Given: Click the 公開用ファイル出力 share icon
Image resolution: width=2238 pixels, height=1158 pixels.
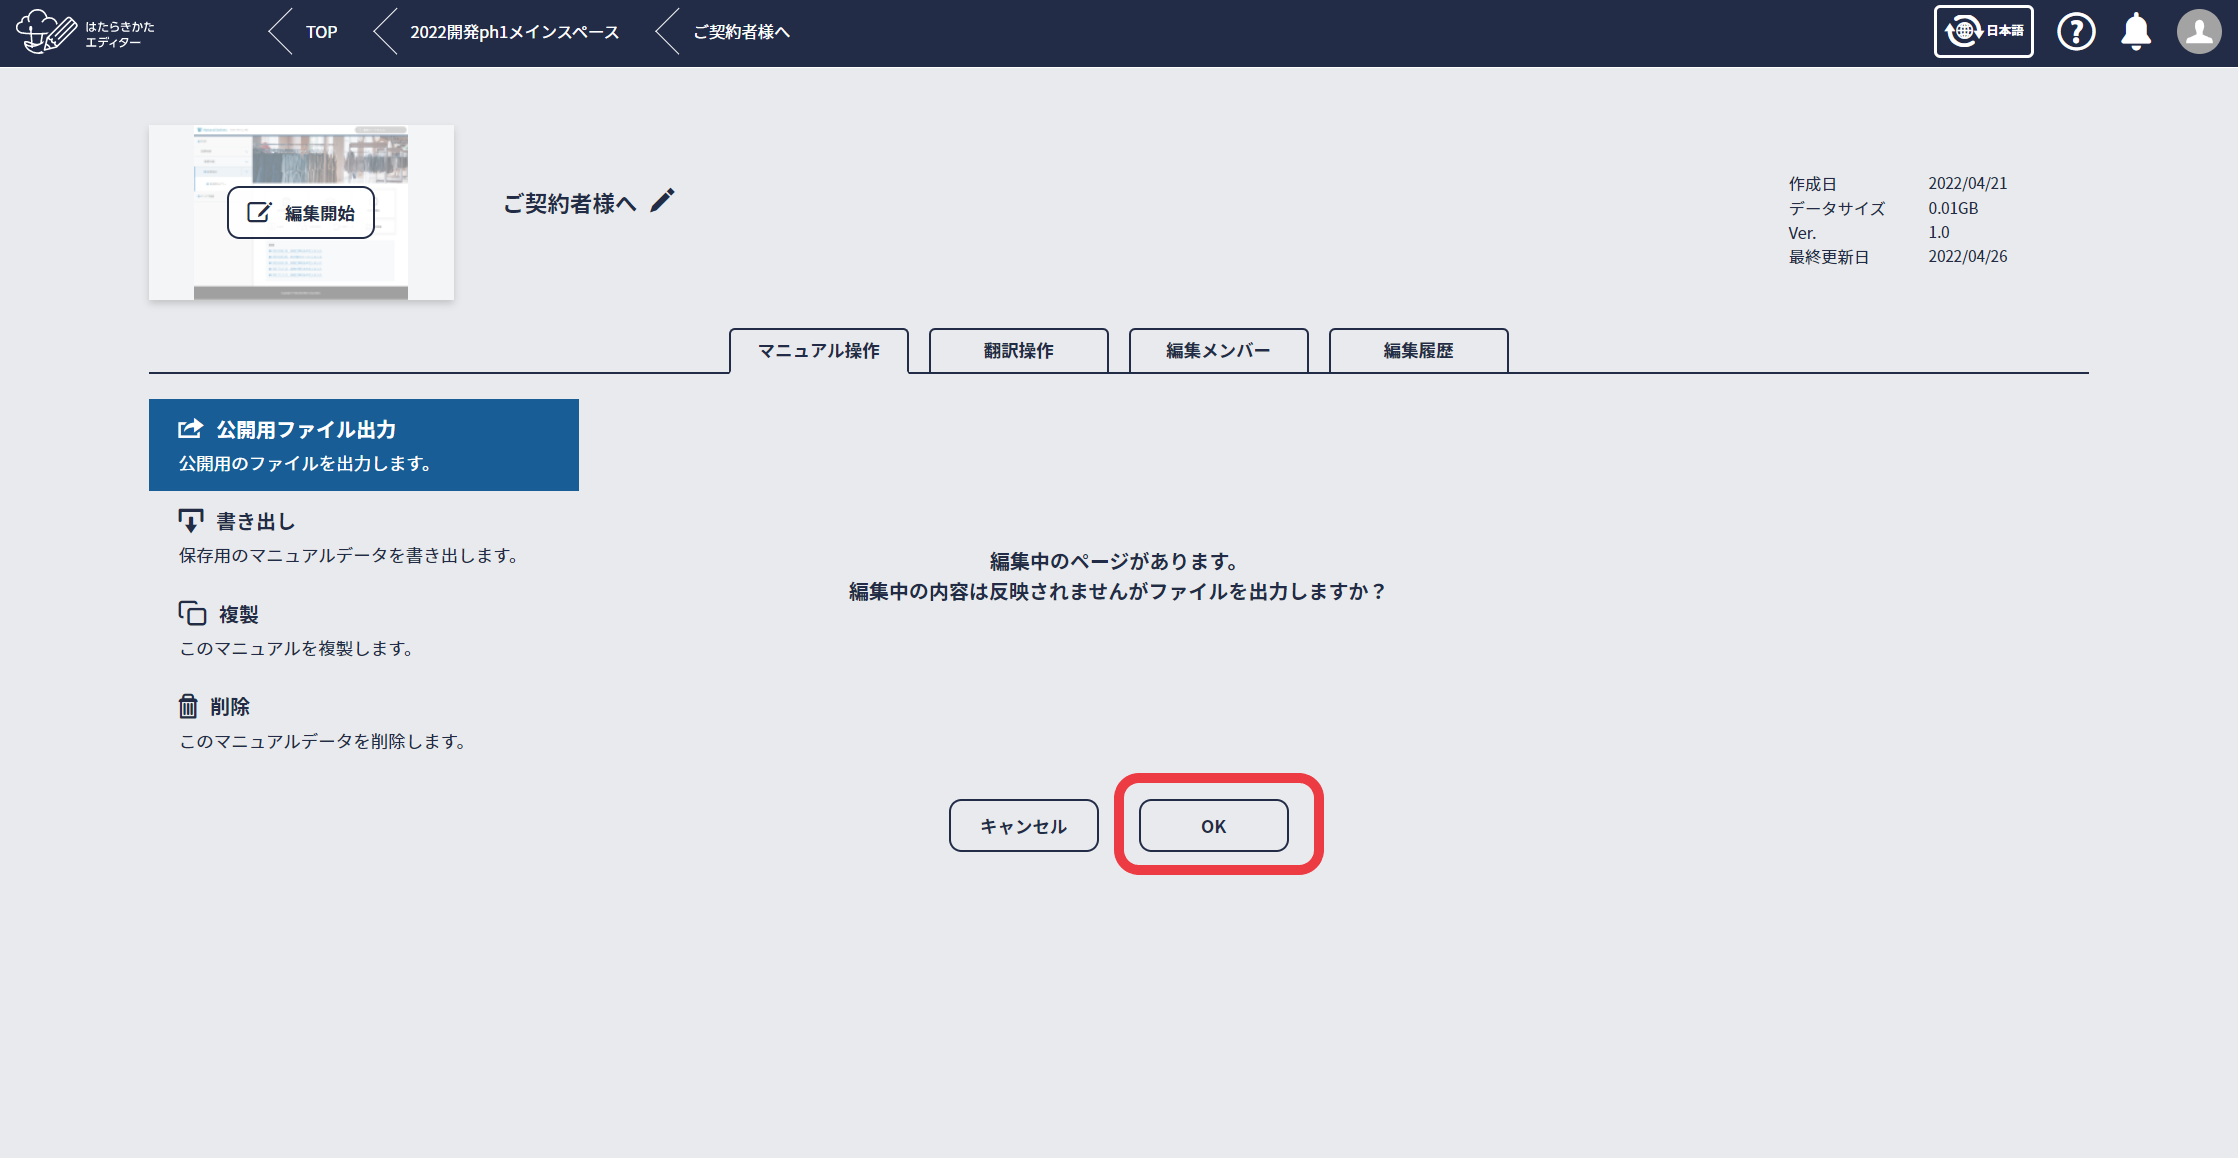Looking at the screenshot, I should pos(190,429).
